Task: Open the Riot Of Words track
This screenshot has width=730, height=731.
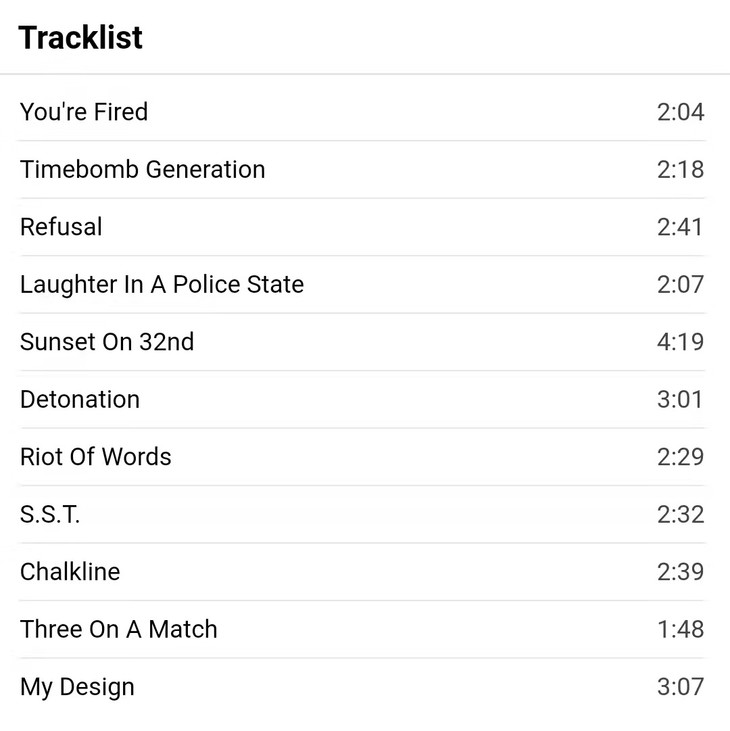Action: (x=96, y=457)
